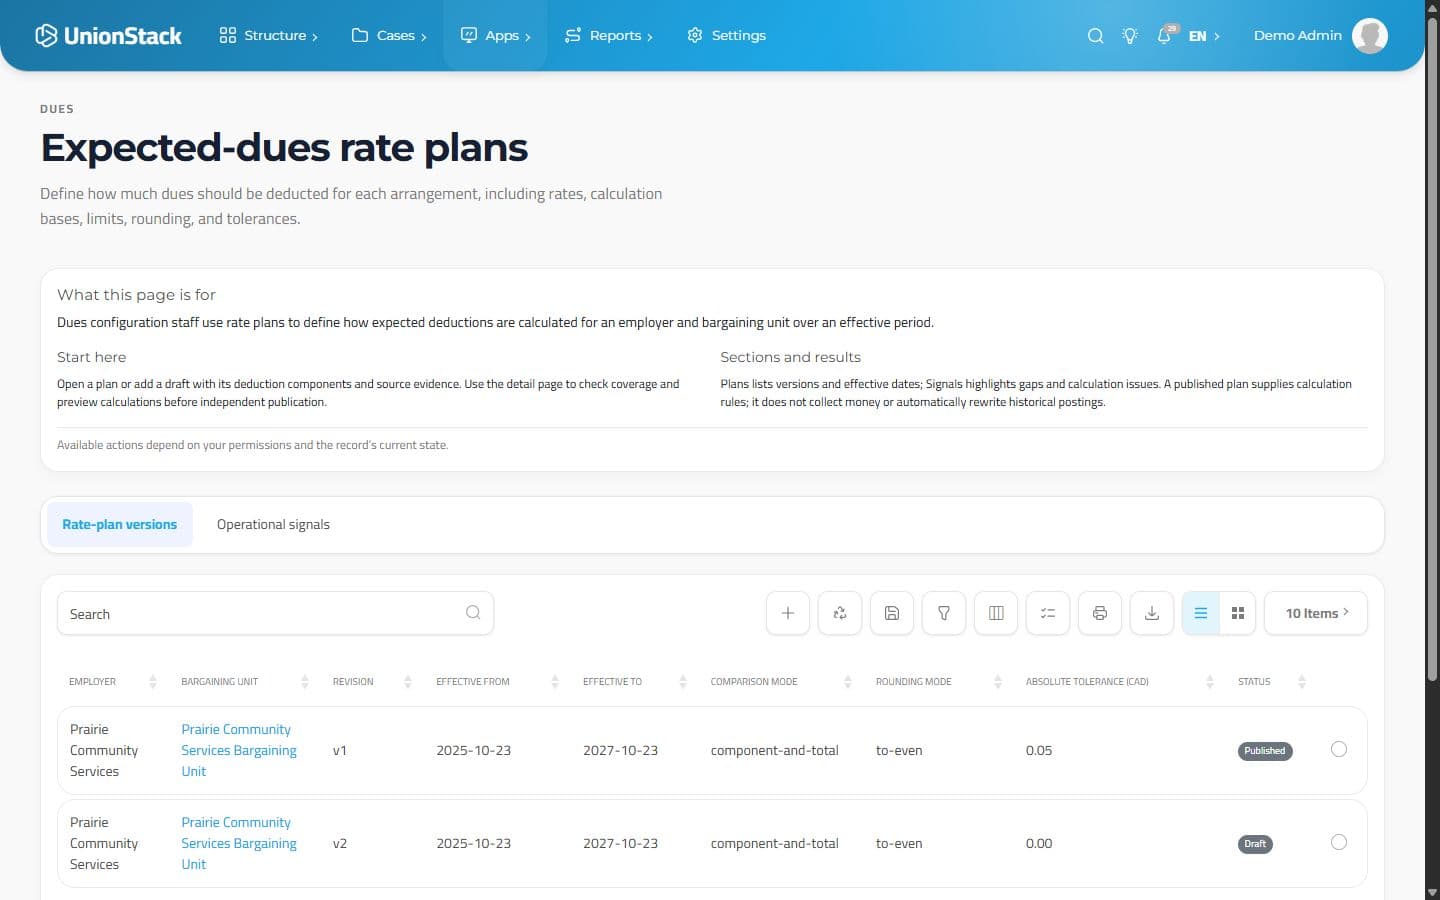The width and height of the screenshot is (1440, 900).
Task: Open the search icon in top bar
Action: [1095, 36]
